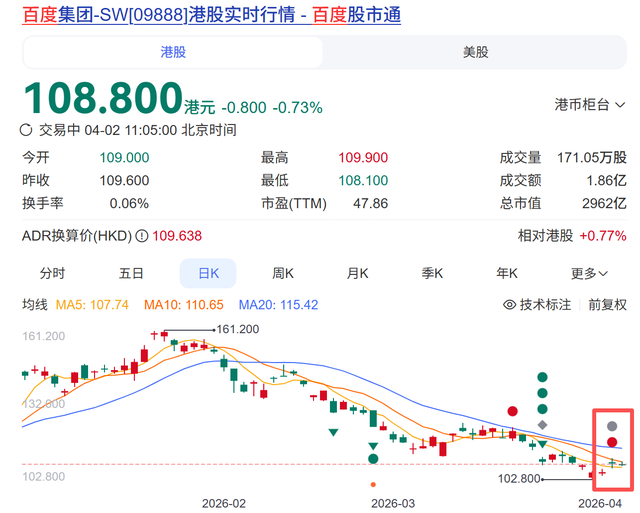This screenshot has height=513, width=640.
Task: Switch to the 美股 tab
Action: point(476,52)
